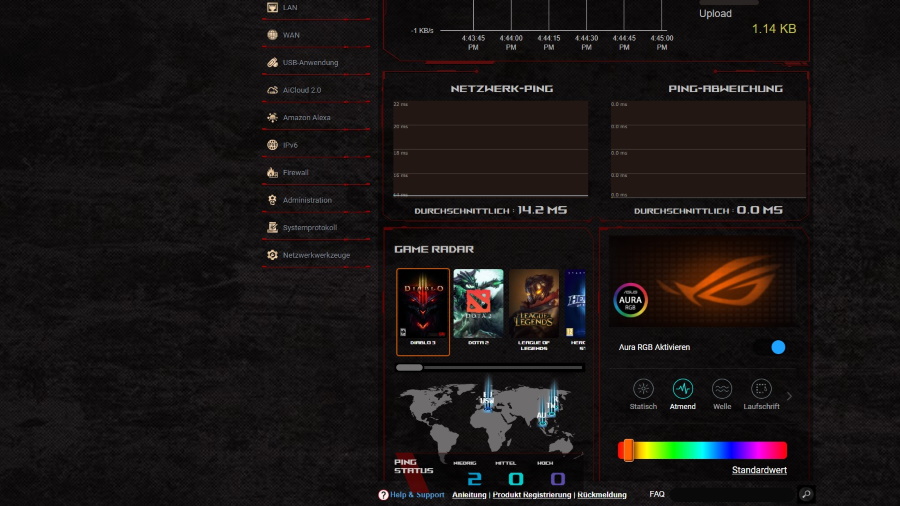This screenshot has height=506, width=900.
Task: Click the Upload value 1.14 KB
Action: click(x=774, y=29)
